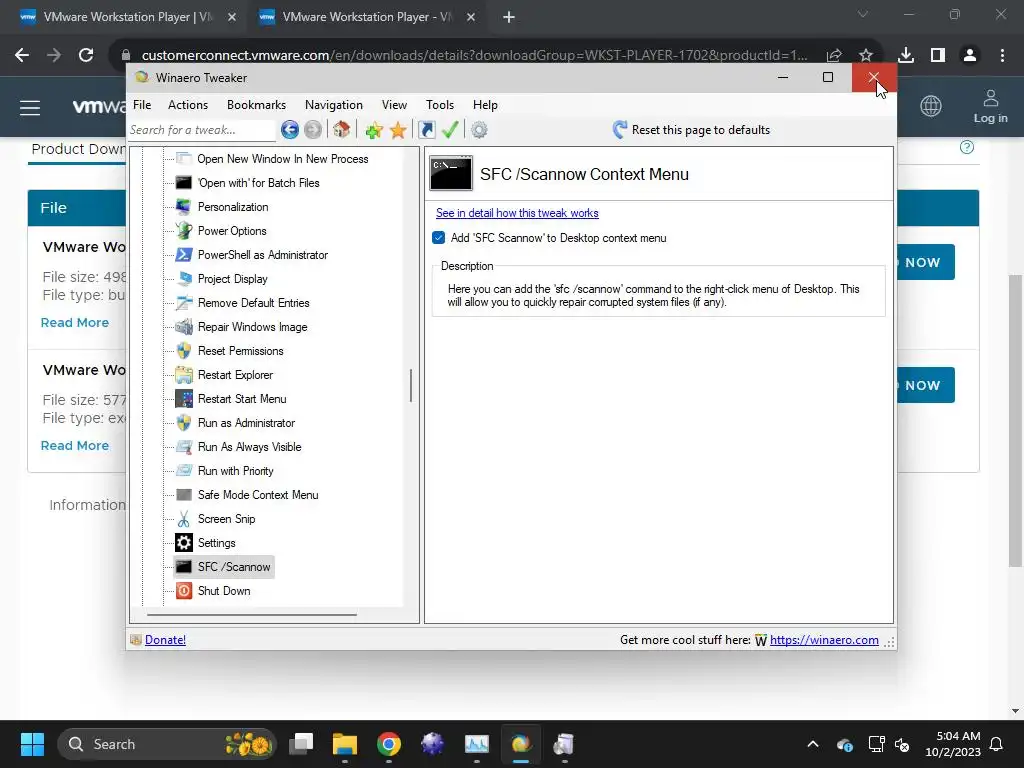The height and width of the screenshot is (768, 1024).
Task: Click the Windows Start button
Action: point(32,744)
